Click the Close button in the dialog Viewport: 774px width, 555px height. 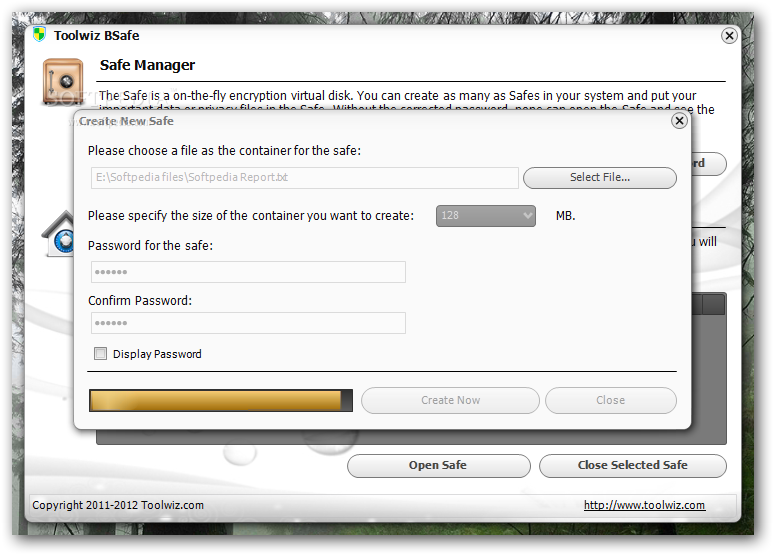point(611,400)
